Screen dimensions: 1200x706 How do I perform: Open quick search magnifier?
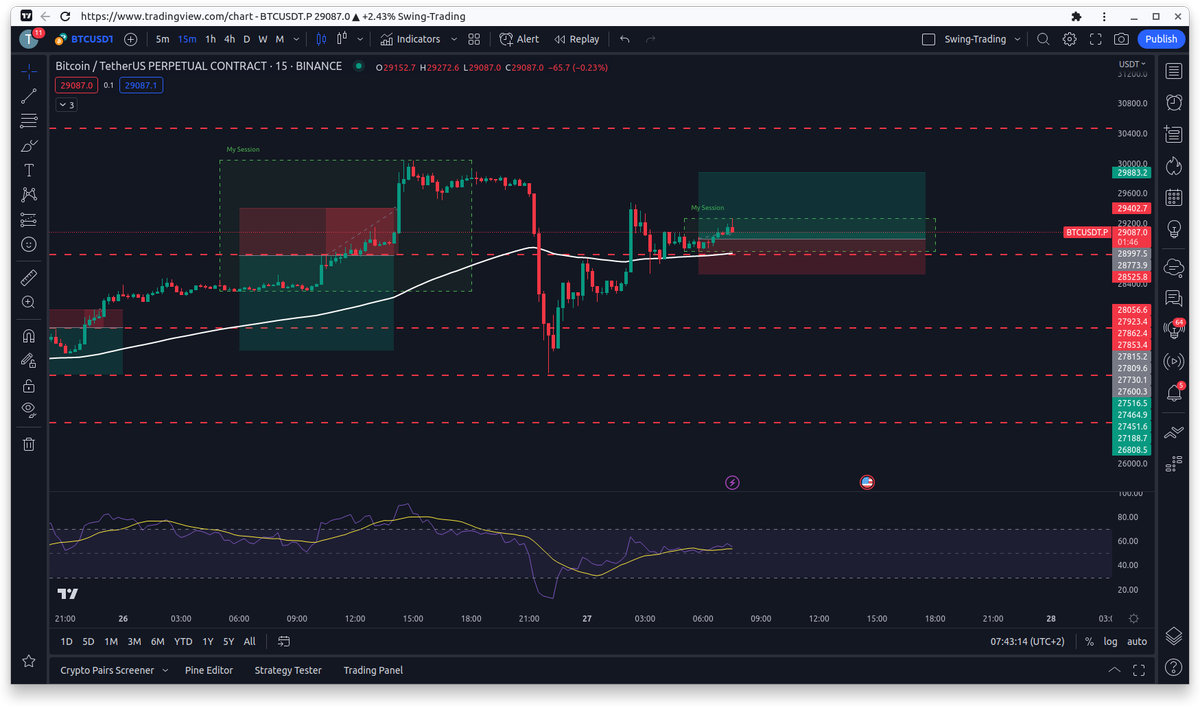(x=1043, y=39)
